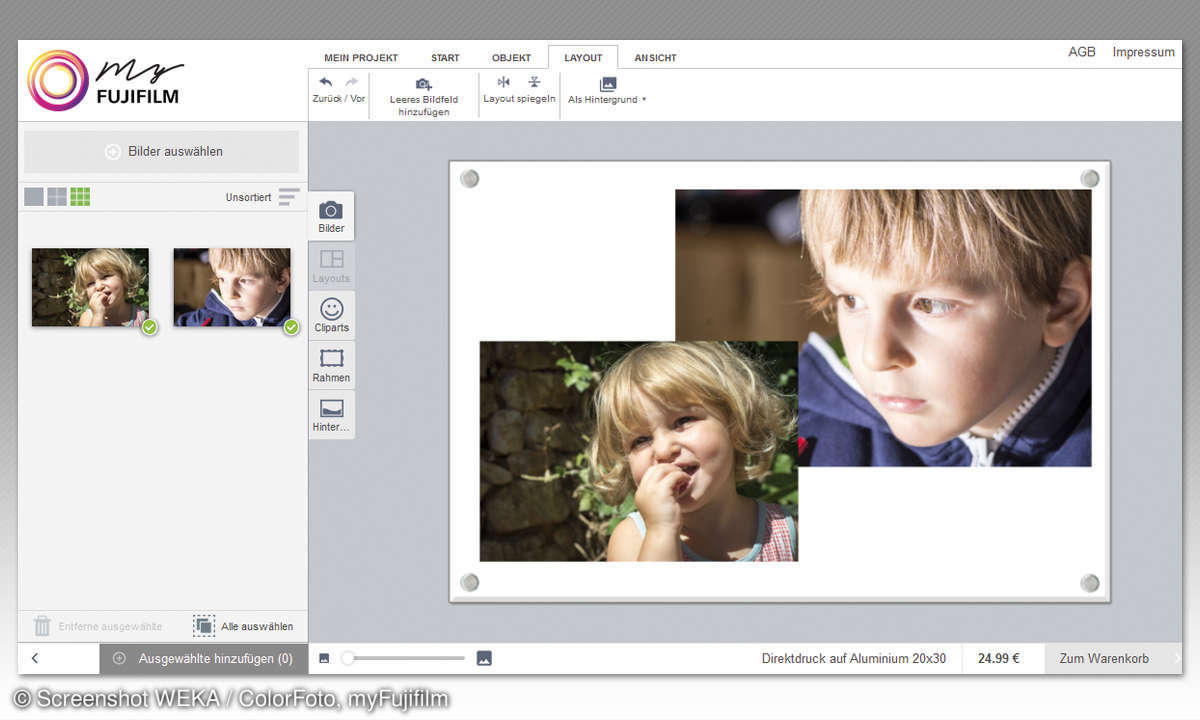
Task: Click the redo (Vor) arrow icon
Action: (x=351, y=82)
